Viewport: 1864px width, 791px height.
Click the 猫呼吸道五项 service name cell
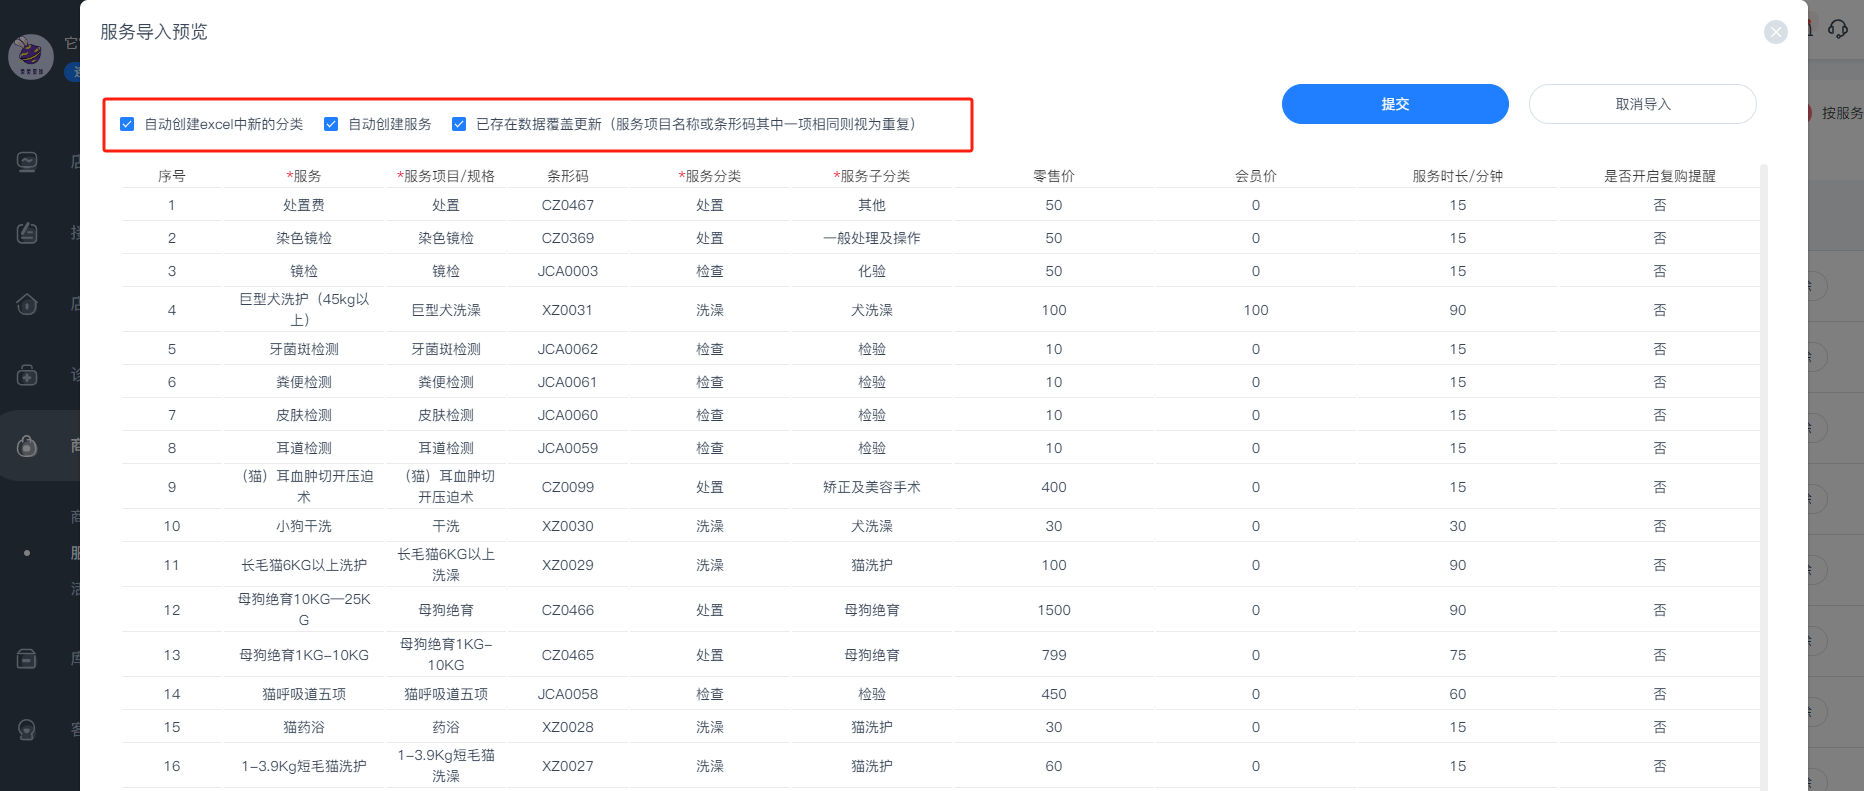[304, 694]
